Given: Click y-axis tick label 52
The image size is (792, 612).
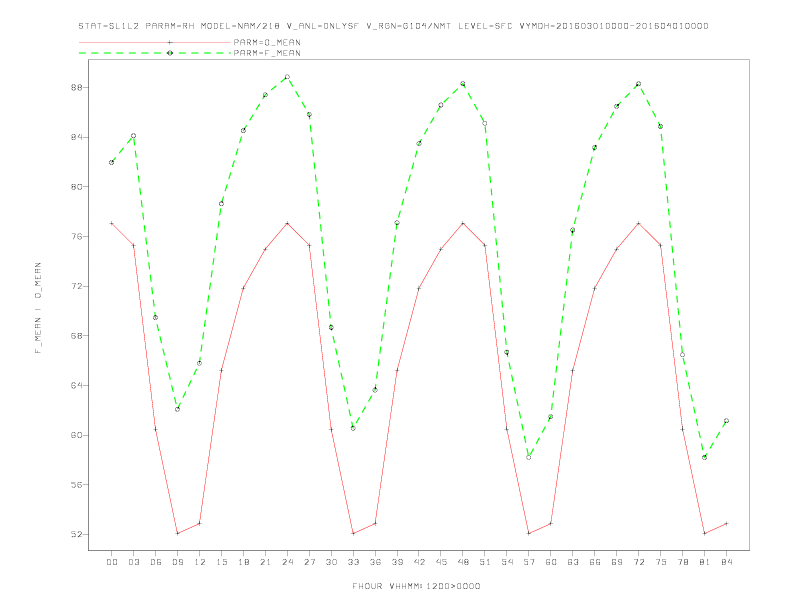Looking at the screenshot, I should click(76, 534).
